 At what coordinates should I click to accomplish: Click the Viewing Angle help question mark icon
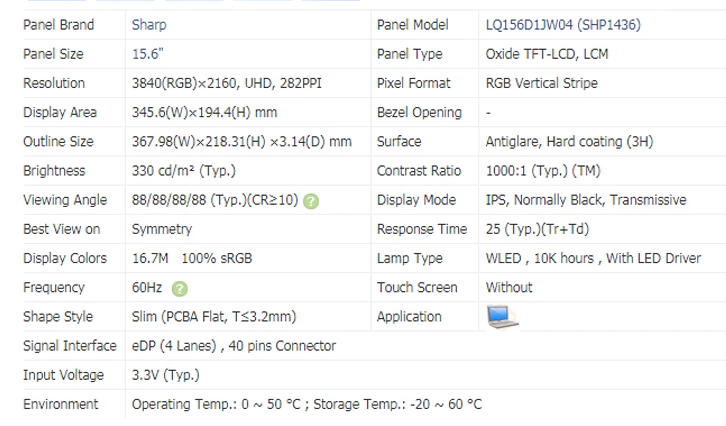click(x=311, y=201)
